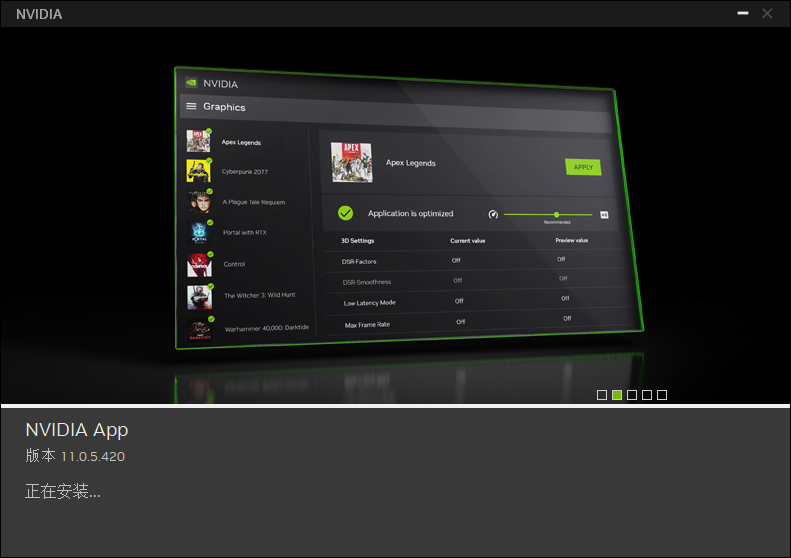Select the green second slideshow indicator
The image size is (791, 558).
(616, 395)
